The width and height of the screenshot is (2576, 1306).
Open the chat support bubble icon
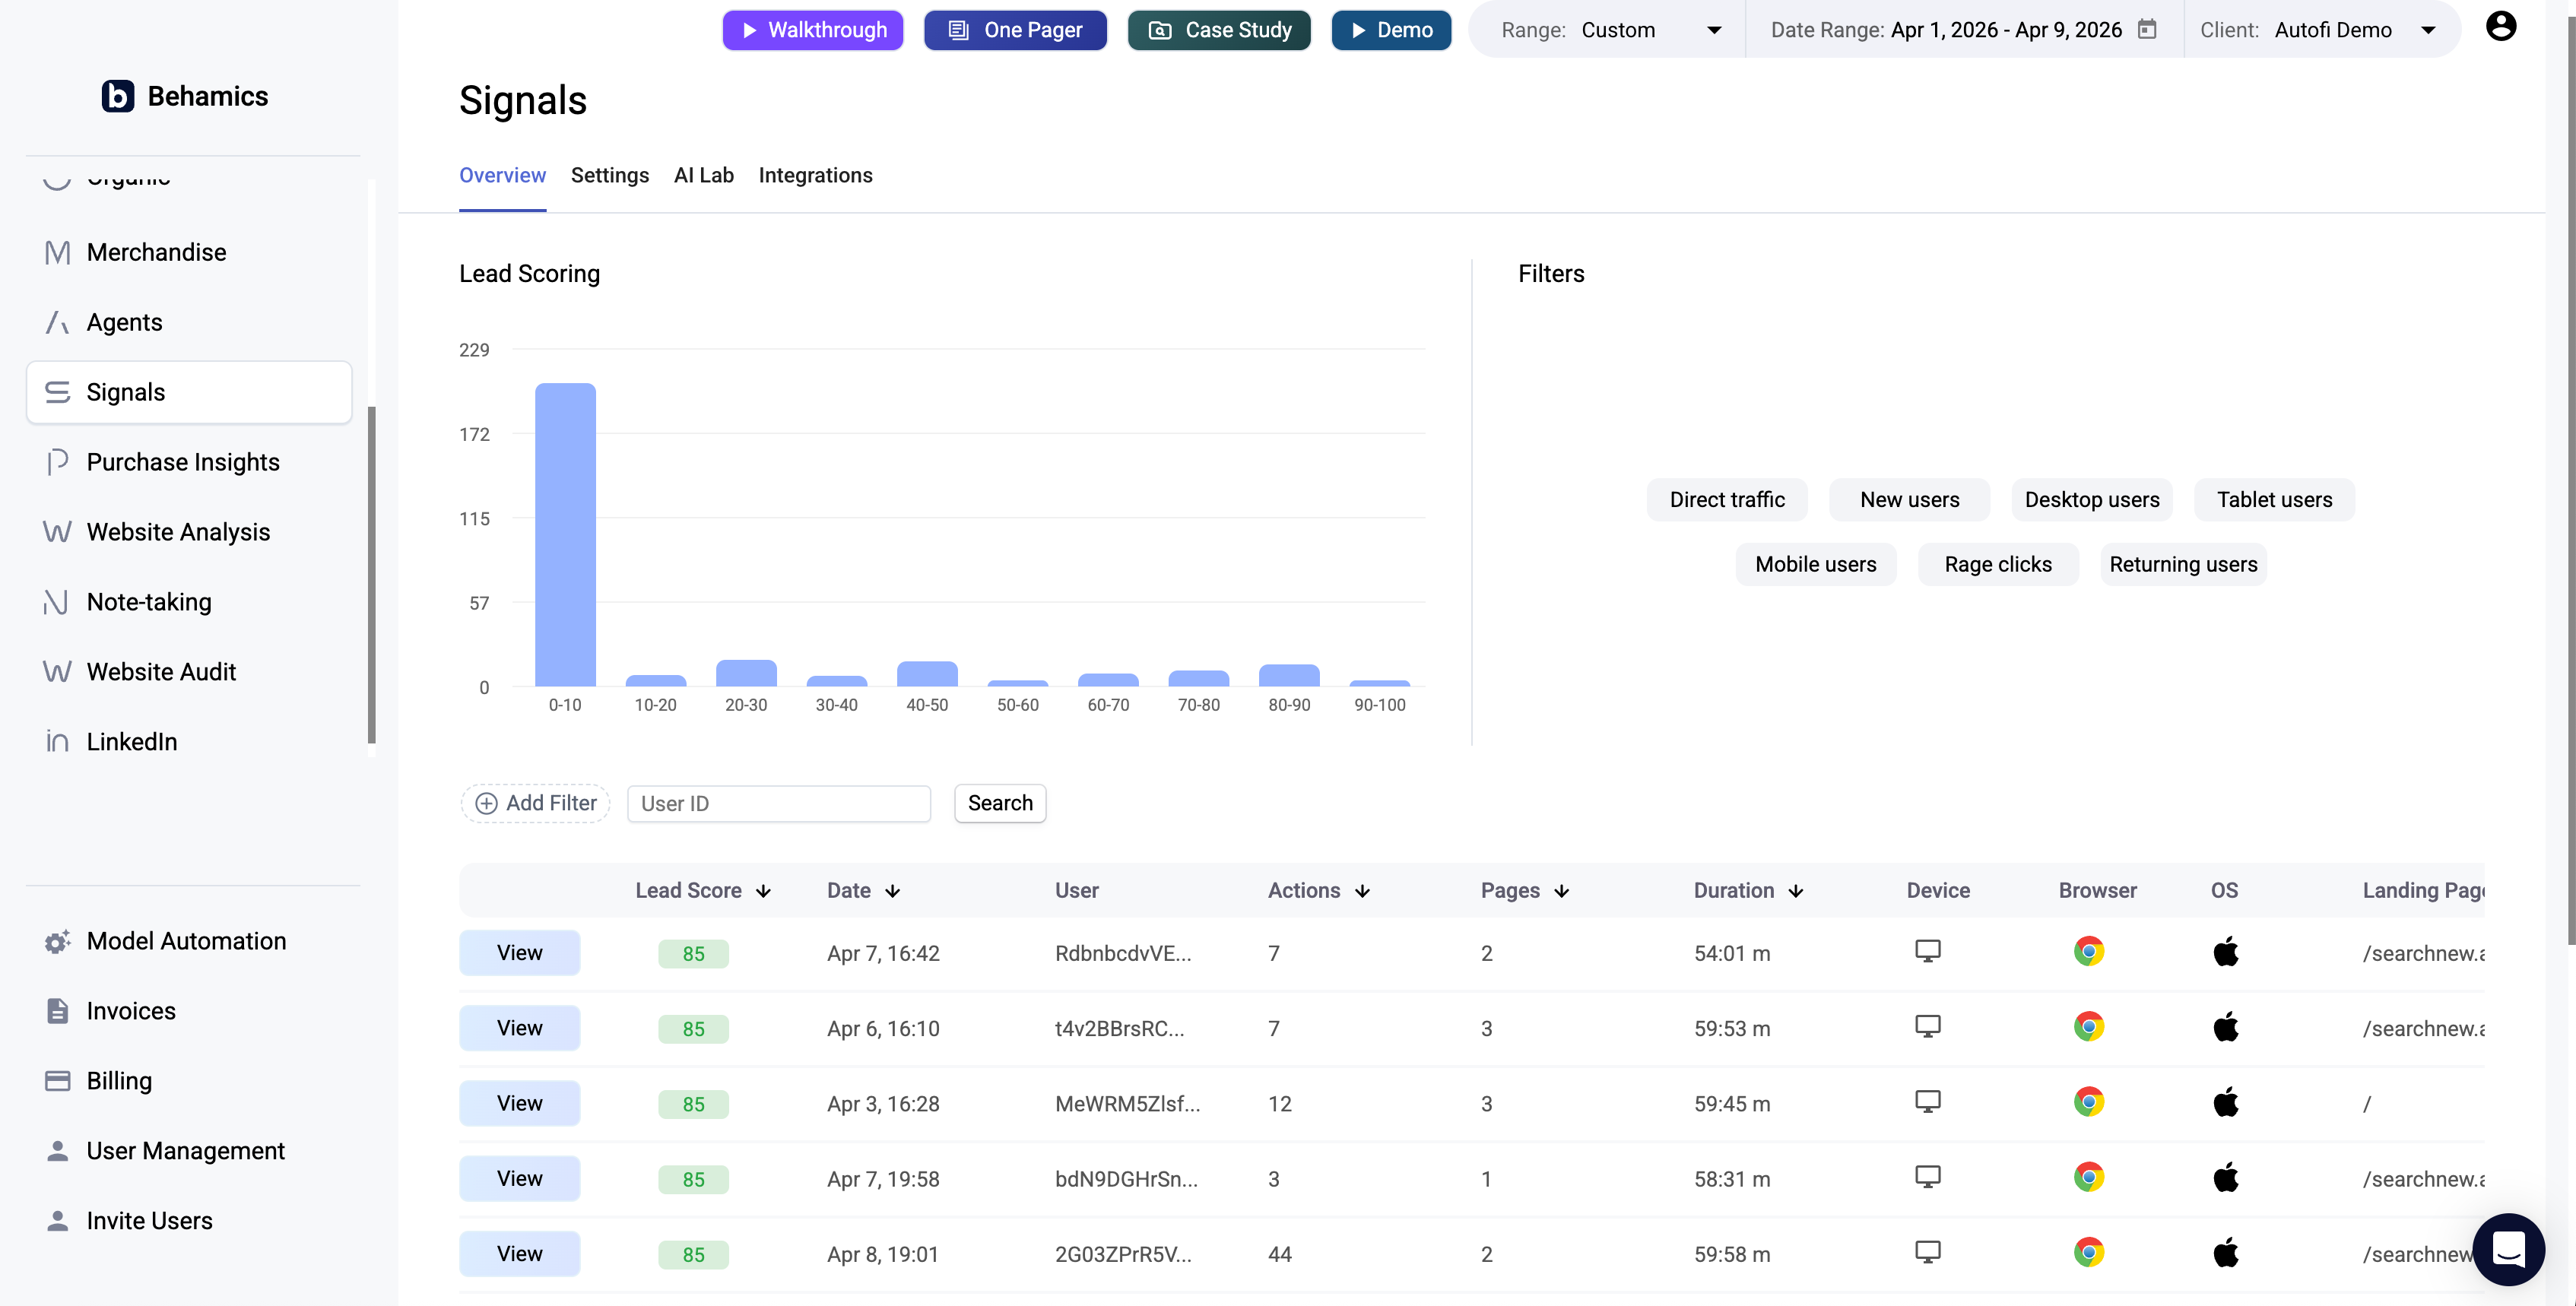2508,1248
